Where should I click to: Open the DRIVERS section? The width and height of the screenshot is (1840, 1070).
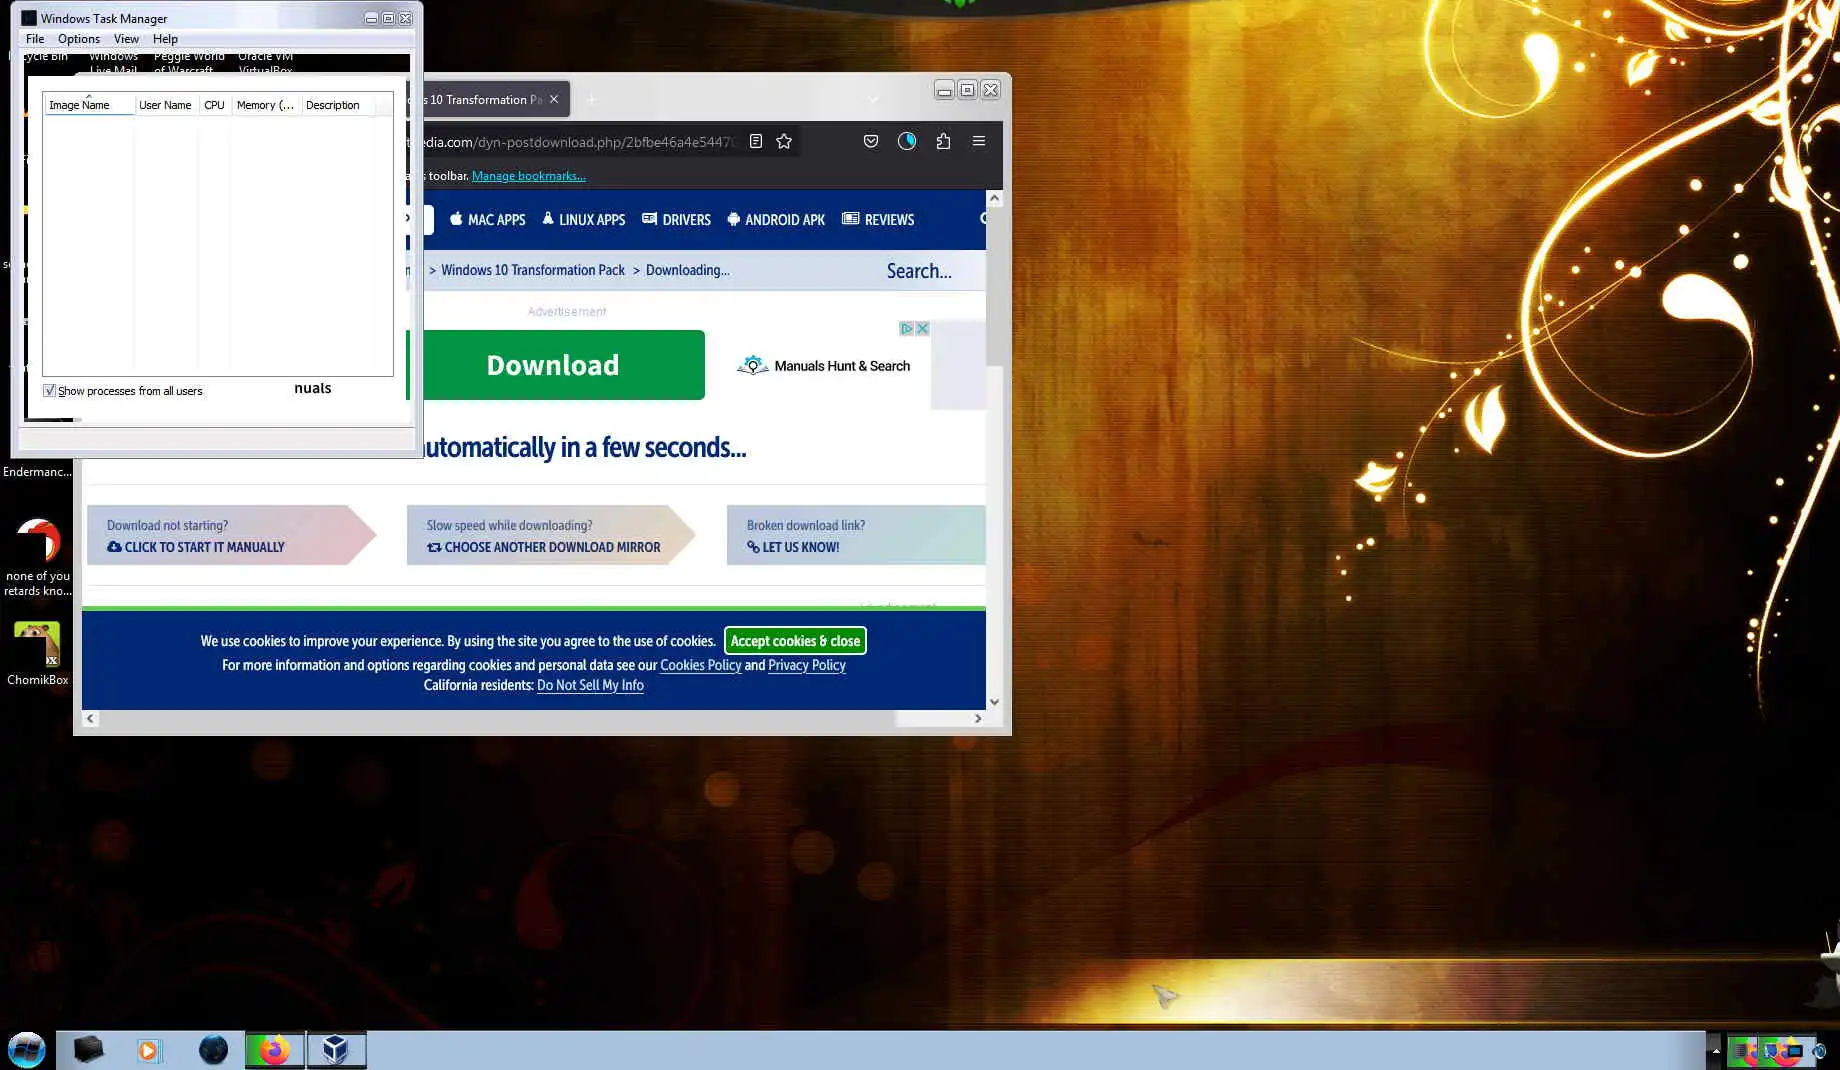[676, 220]
